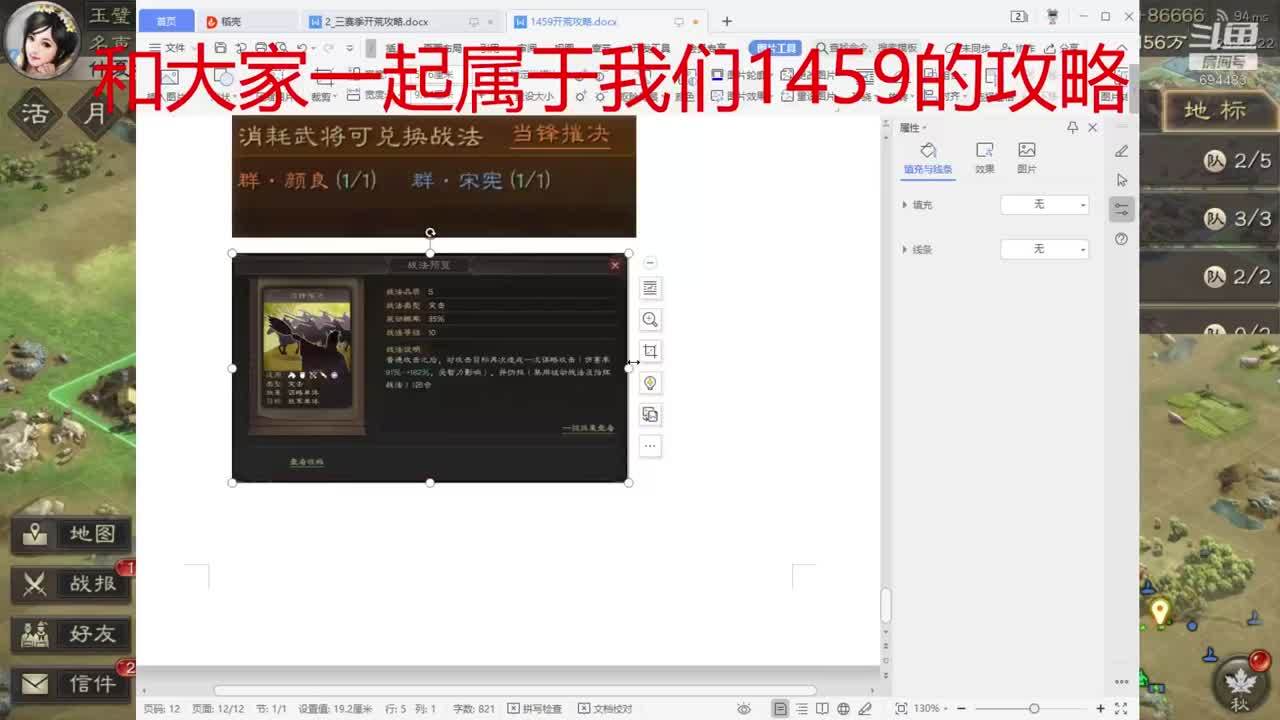Click the replace picture icon
Screen dimensions: 1280x720
[x=650, y=415]
